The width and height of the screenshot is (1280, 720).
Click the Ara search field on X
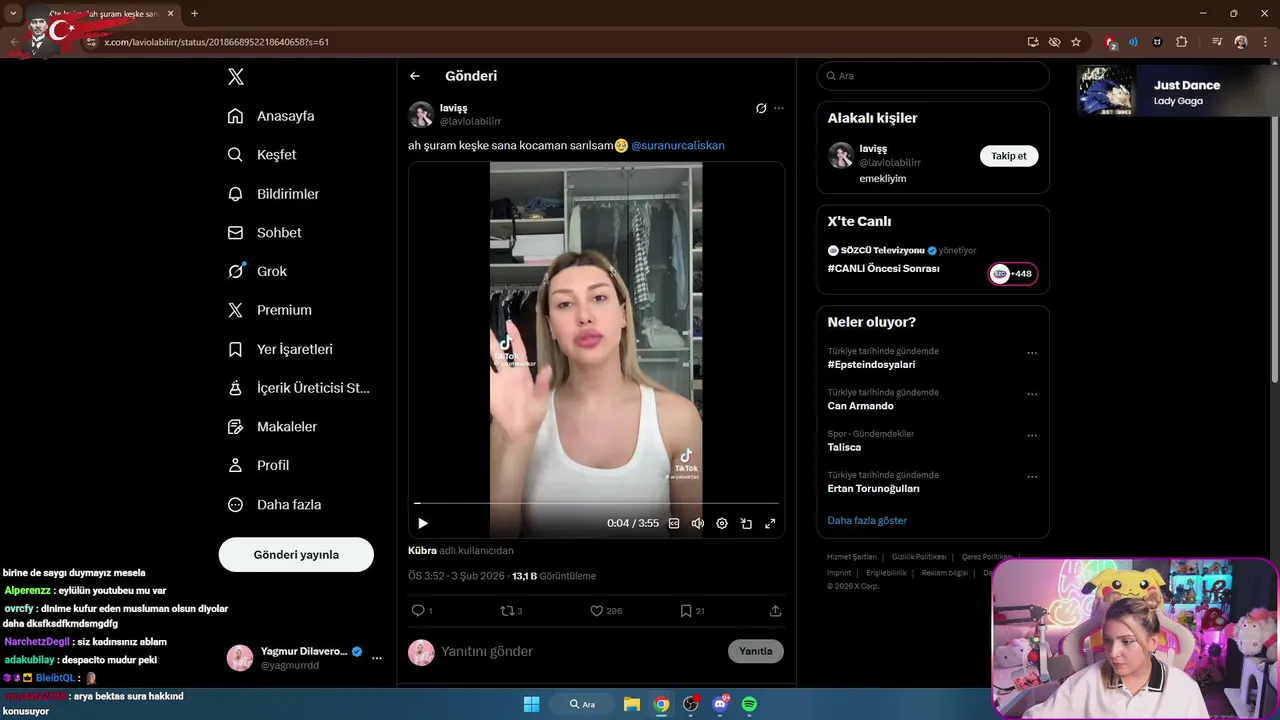click(933, 76)
